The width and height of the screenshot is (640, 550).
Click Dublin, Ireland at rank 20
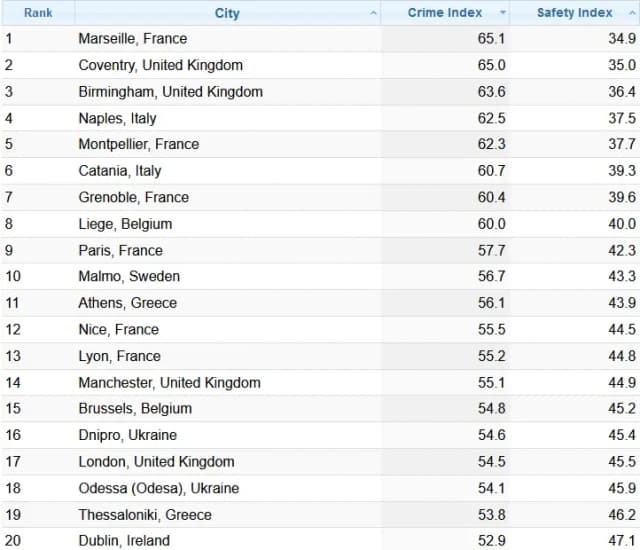pyautogui.click(x=124, y=541)
